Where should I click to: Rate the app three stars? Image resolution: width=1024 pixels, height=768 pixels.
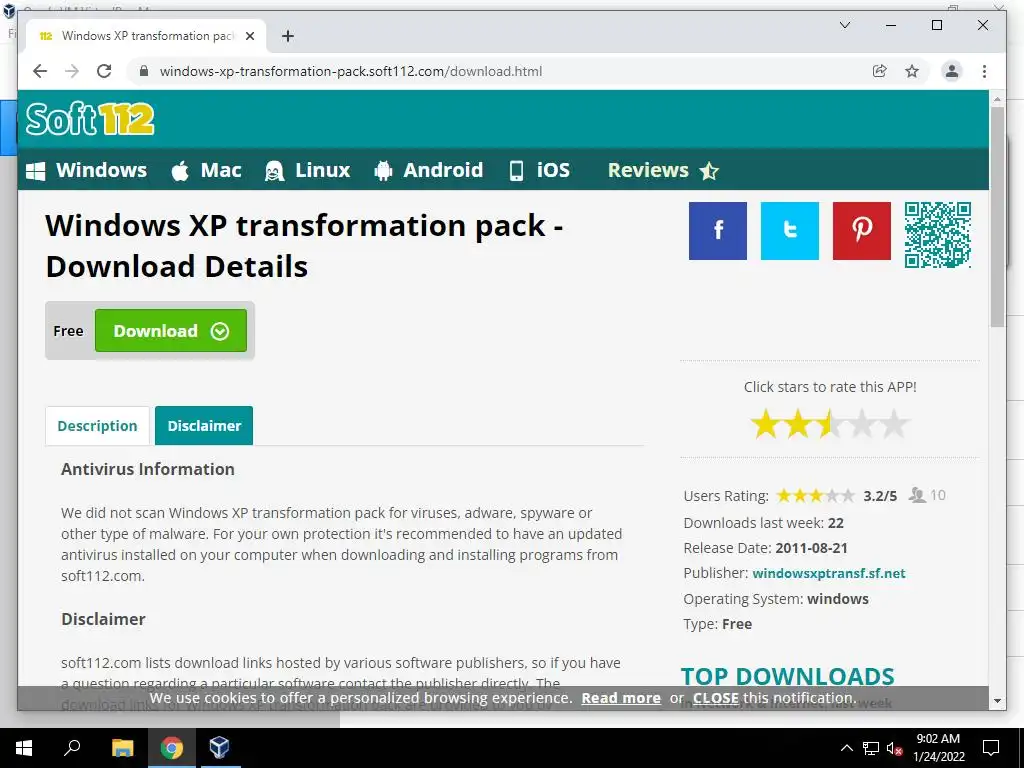(x=829, y=424)
